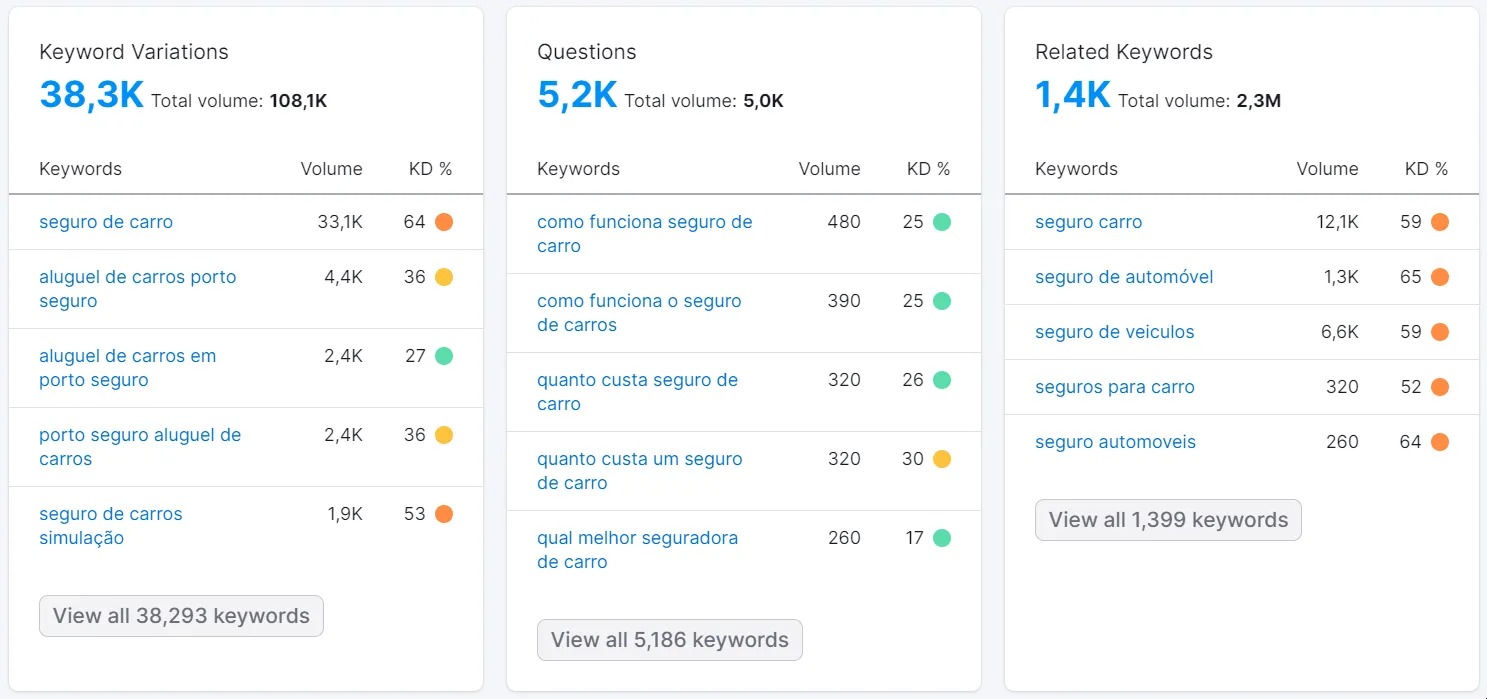Screen dimensions: 1487x699
Task: Click orange KD dot for 'seguros para carro'
Action: tap(1440, 387)
